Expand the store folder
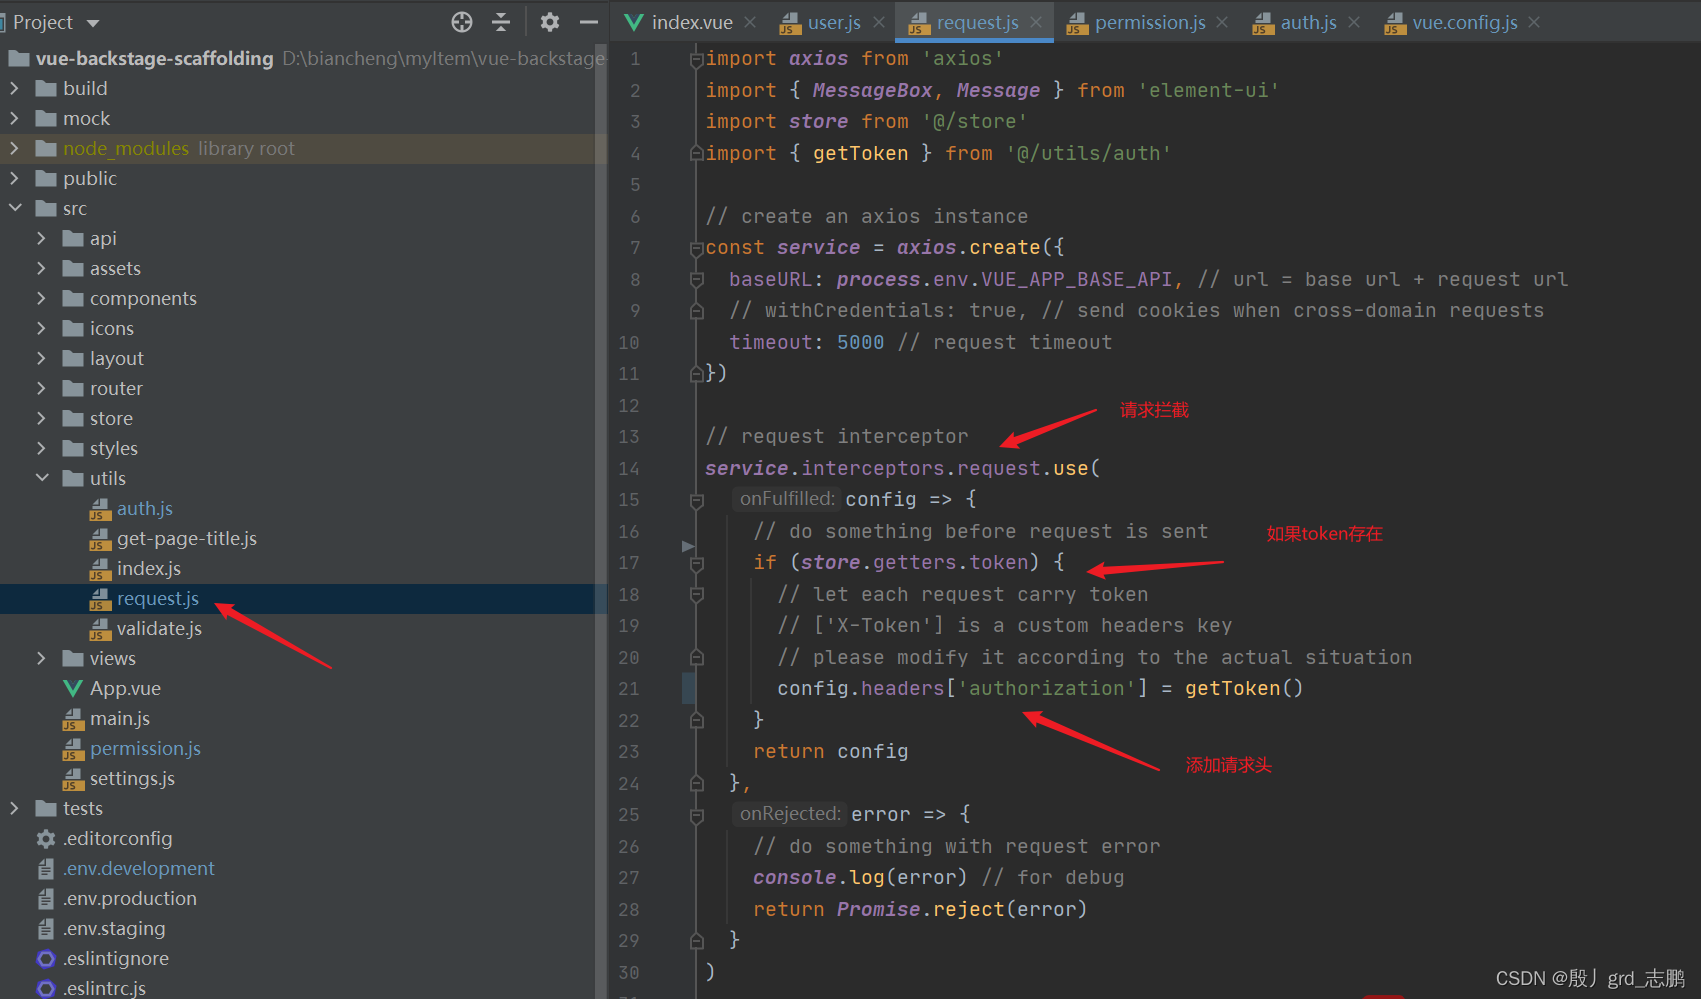The height and width of the screenshot is (999, 1701). (41, 418)
